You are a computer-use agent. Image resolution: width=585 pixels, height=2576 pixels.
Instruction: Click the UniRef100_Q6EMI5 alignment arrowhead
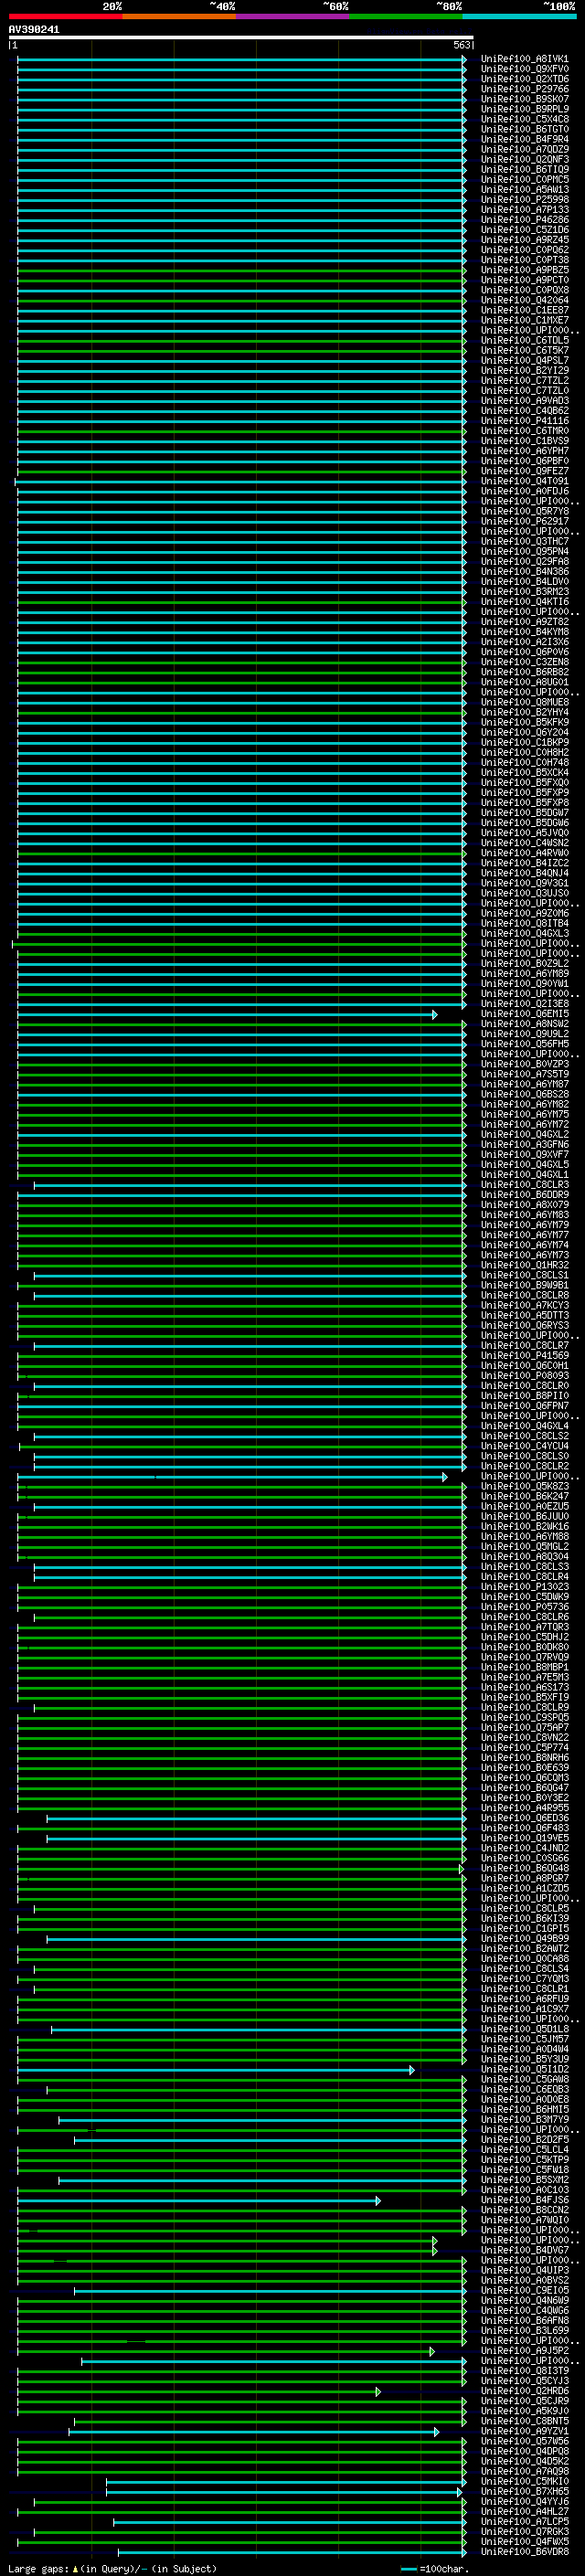pyautogui.click(x=434, y=1014)
